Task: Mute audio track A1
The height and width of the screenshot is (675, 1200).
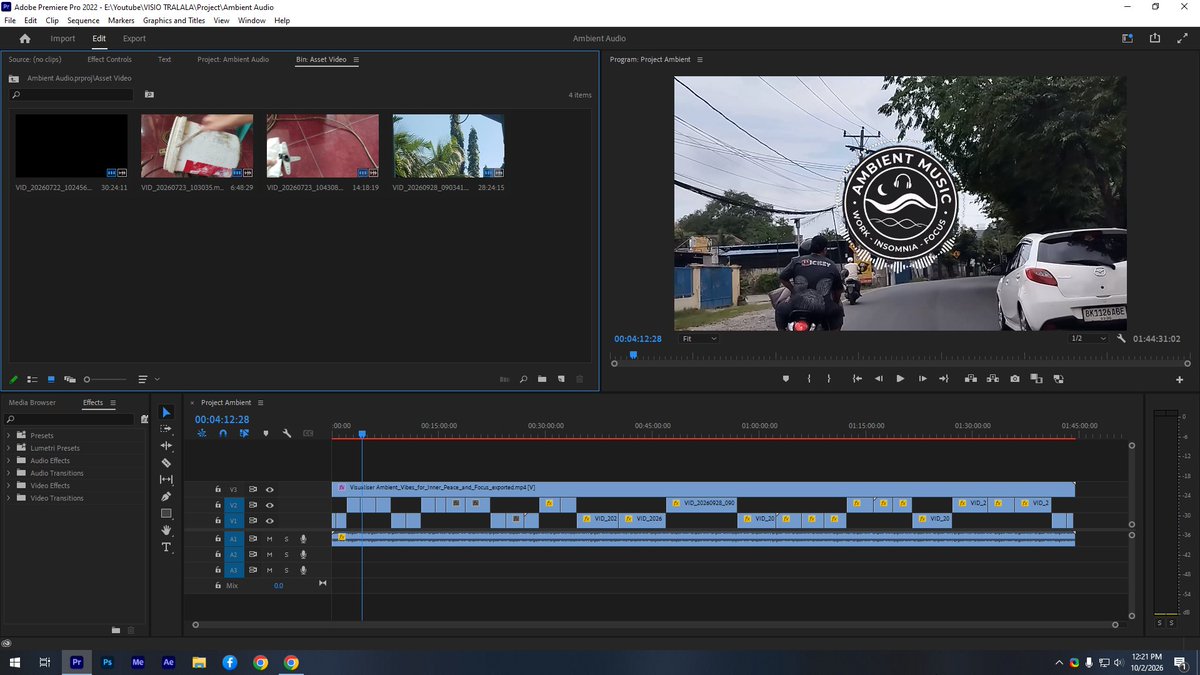Action: (x=269, y=539)
